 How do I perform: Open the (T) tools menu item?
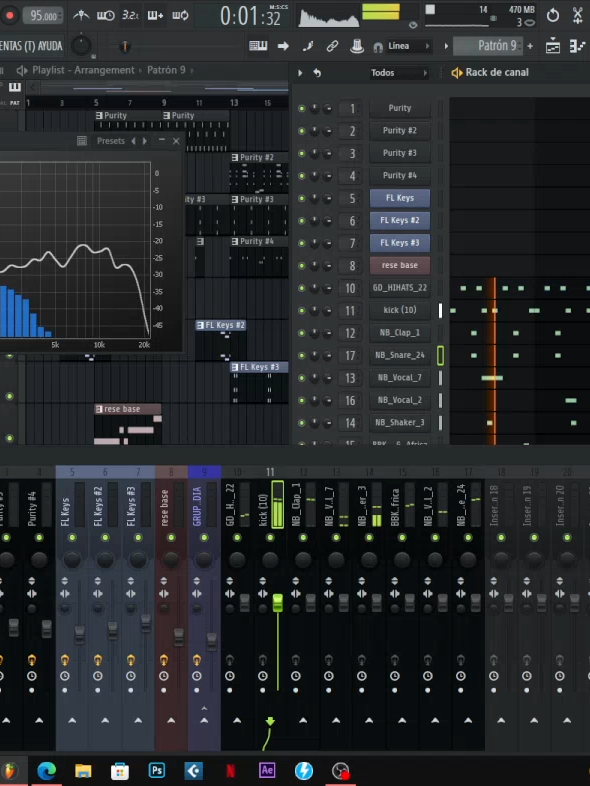pos(30,46)
